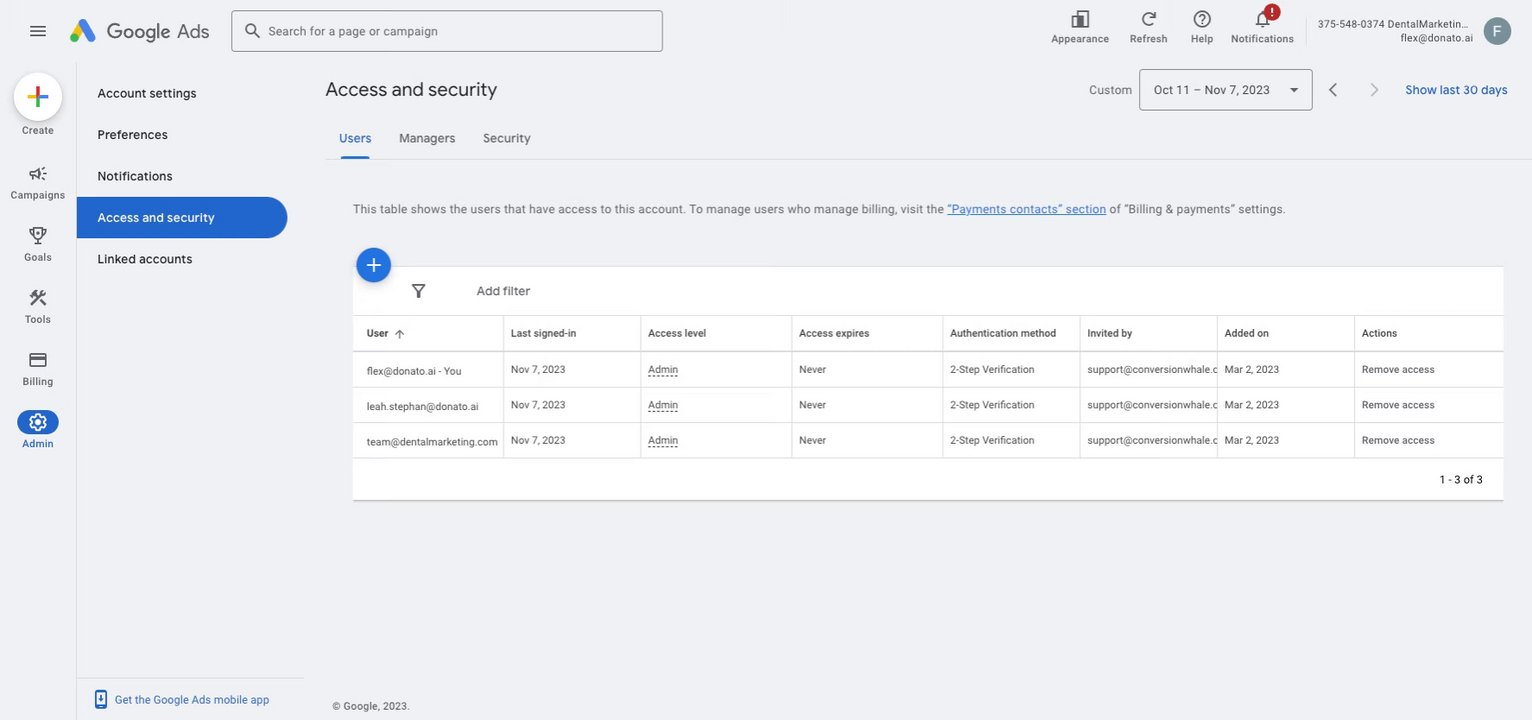Viewport: 1532px width, 720px height.
Task: Click the Create plus button
Action: (x=38, y=97)
